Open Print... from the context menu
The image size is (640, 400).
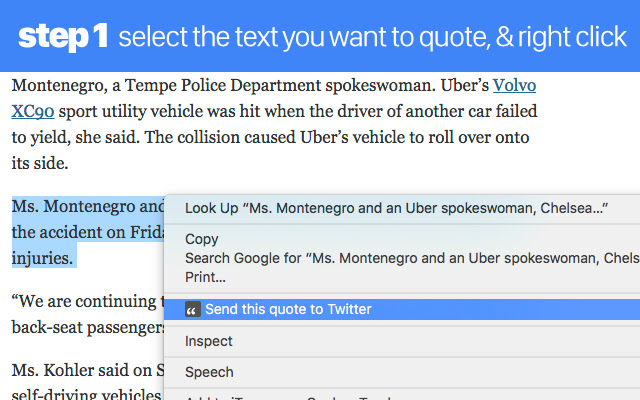pyautogui.click(x=205, y=277)
